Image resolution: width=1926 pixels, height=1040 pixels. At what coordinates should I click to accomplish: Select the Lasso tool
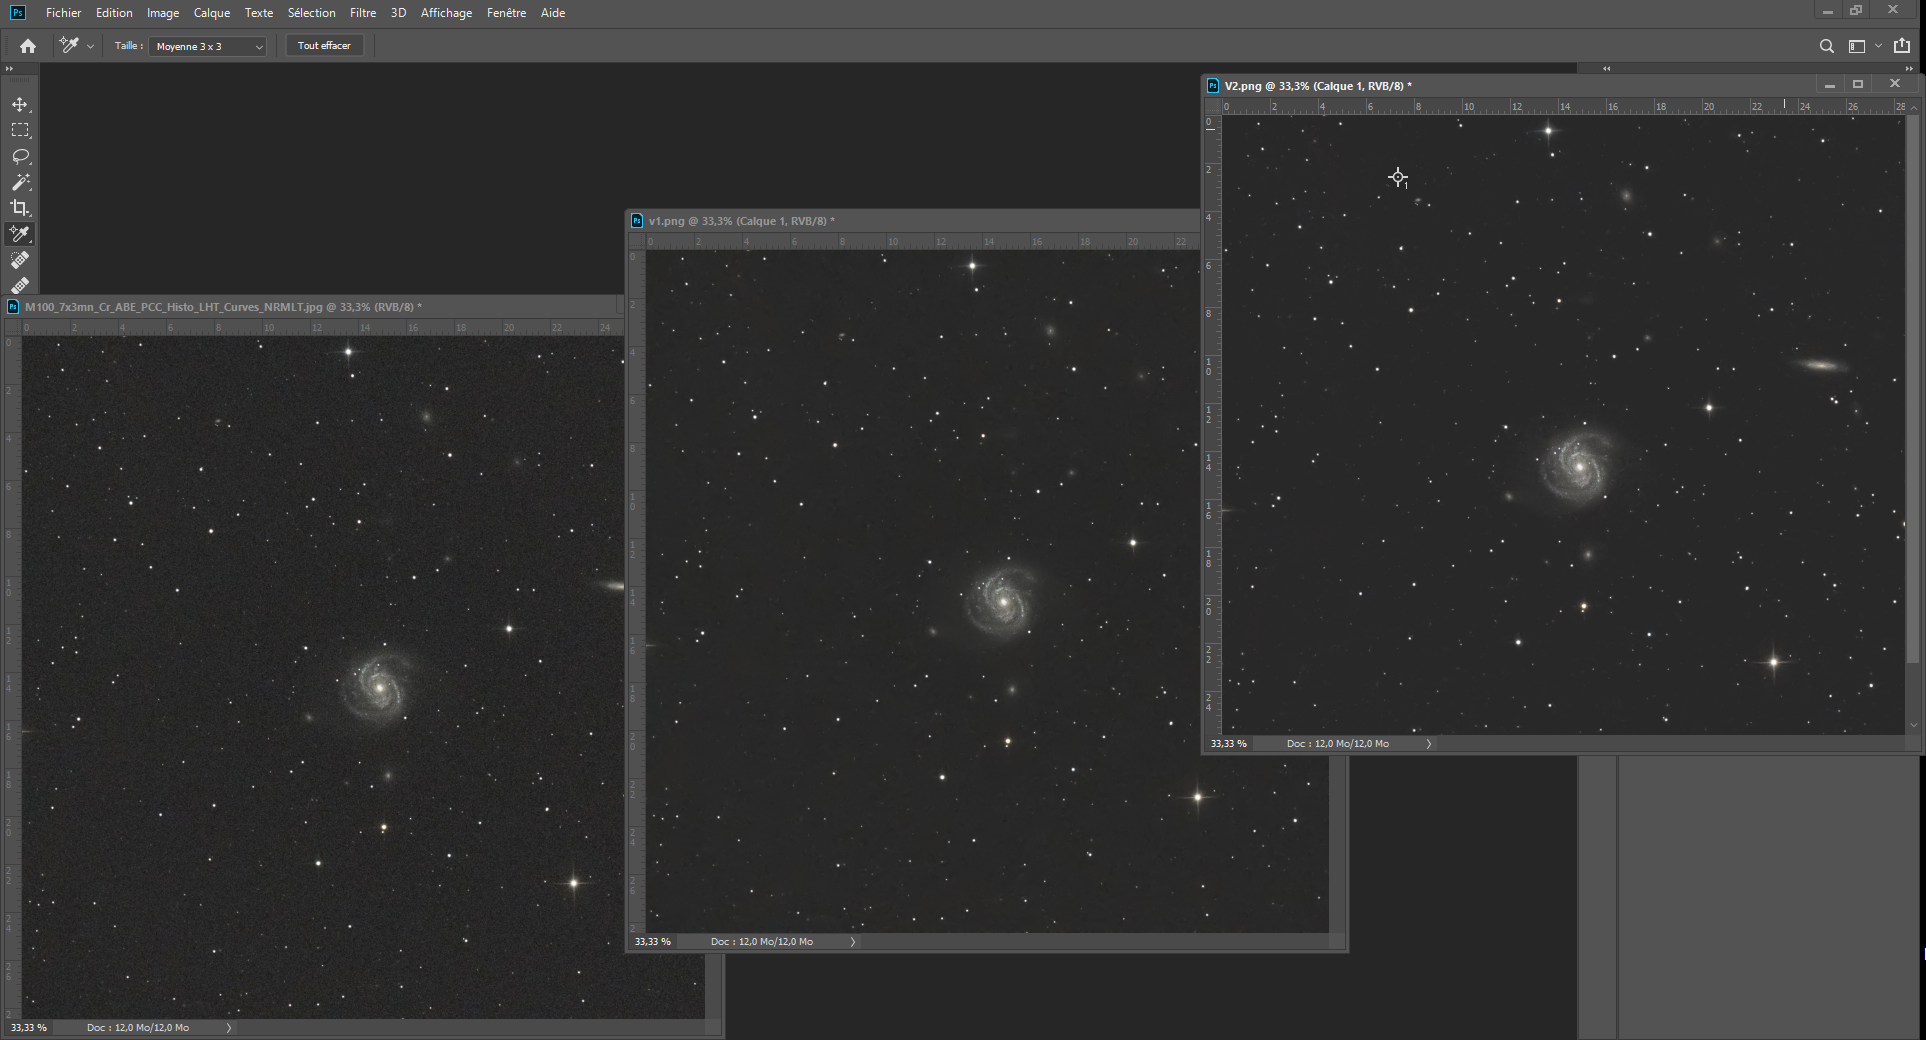point(20,156)
